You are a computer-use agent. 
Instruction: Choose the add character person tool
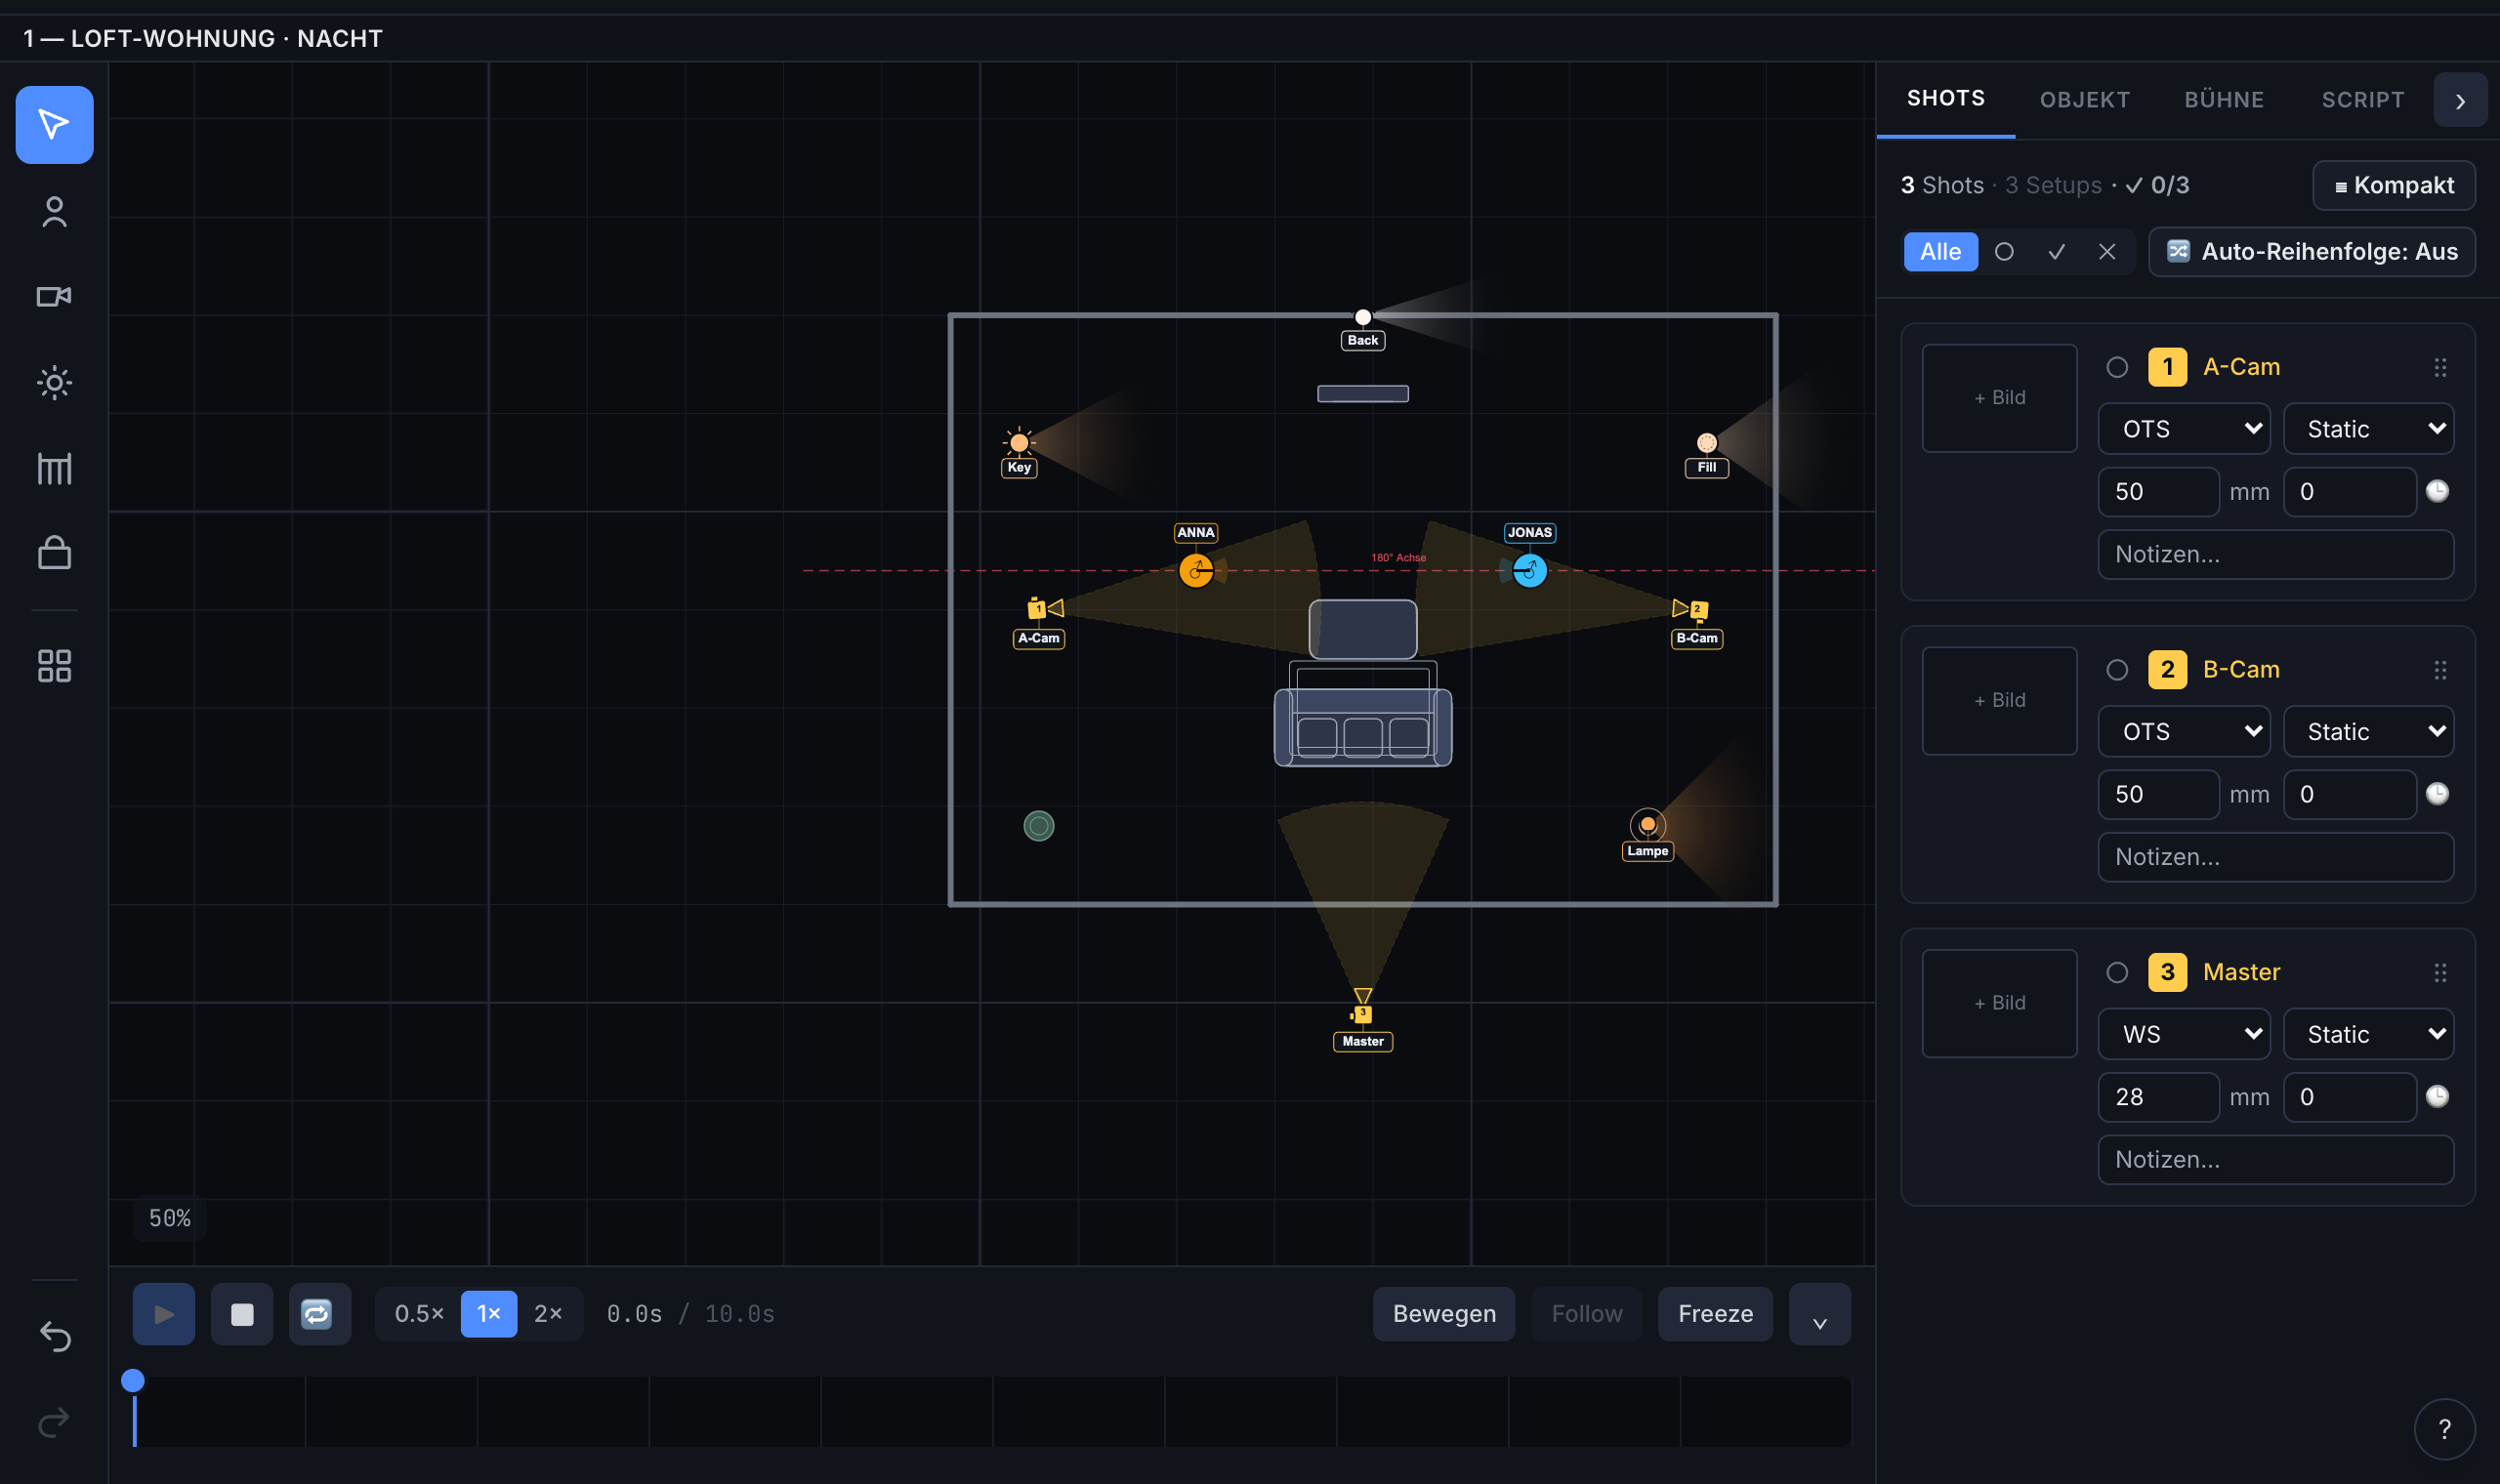pos(54,211)
